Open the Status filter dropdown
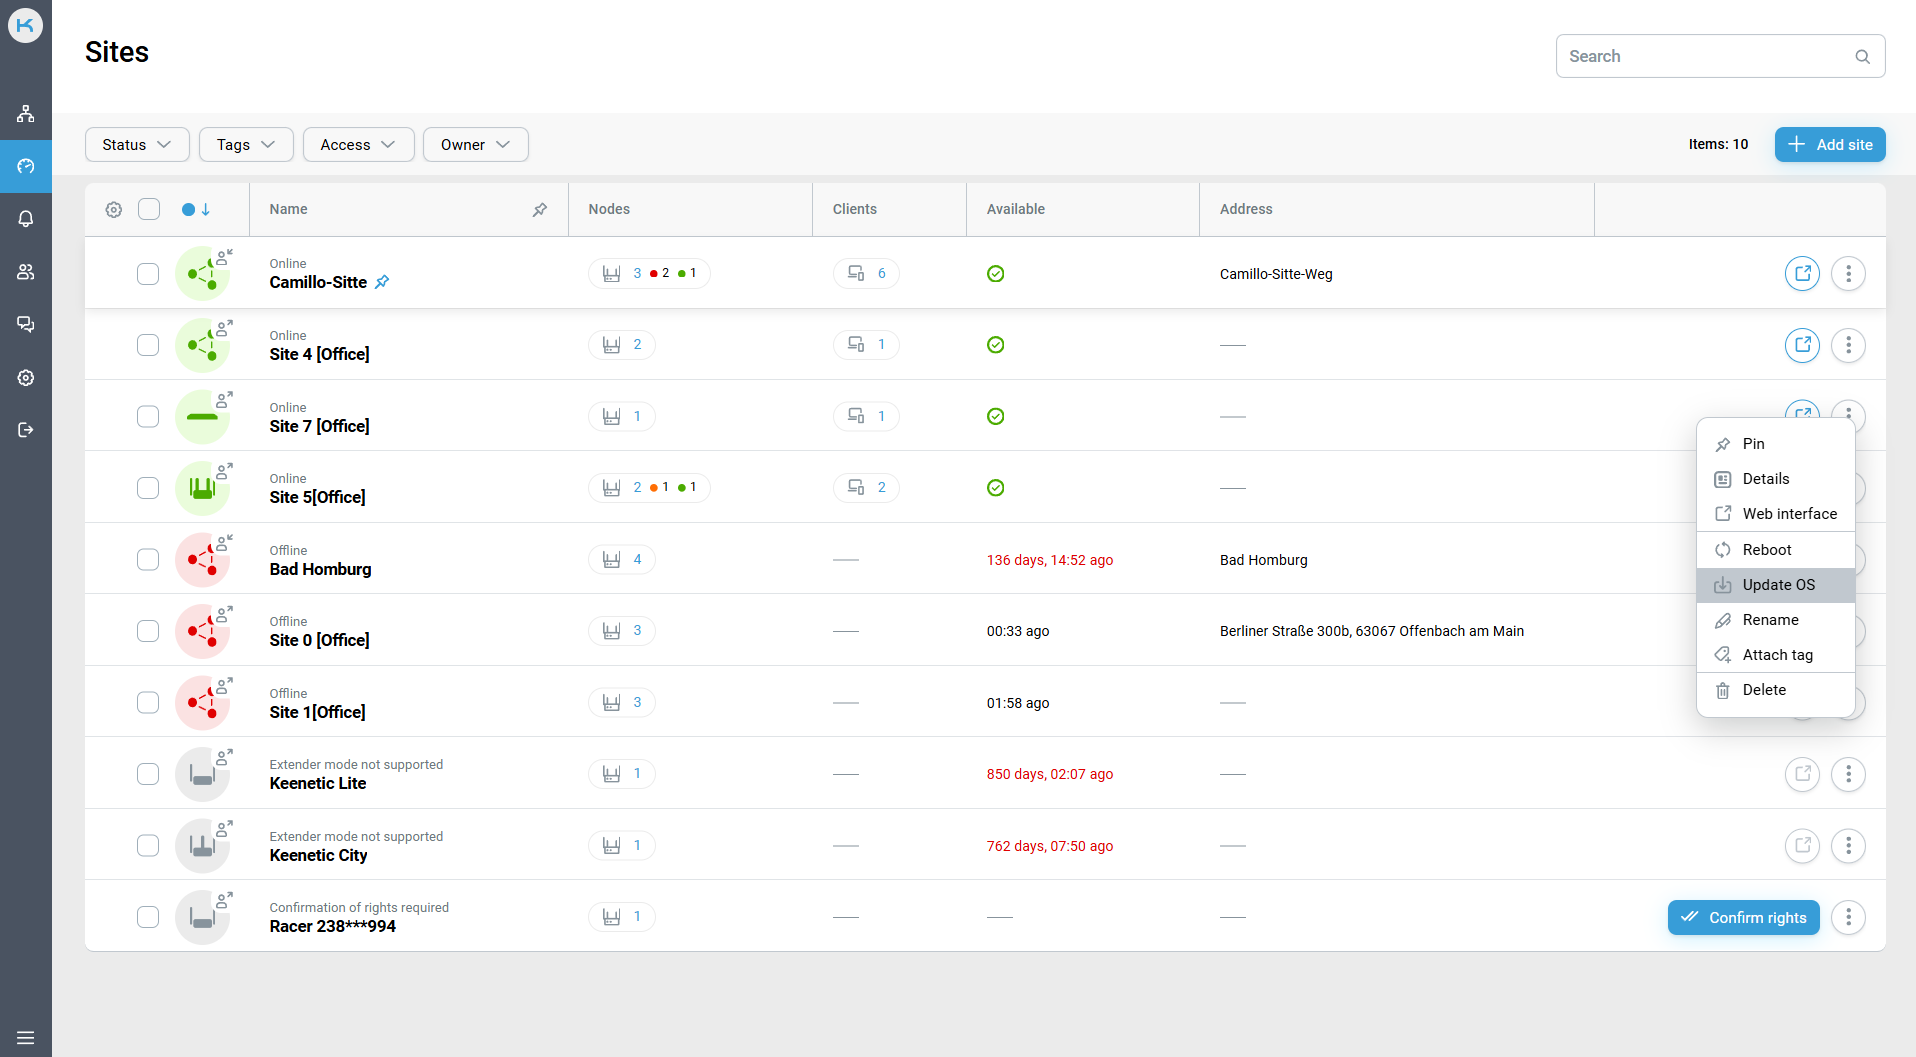The image size is (1916, 1057). [x=137, y=144]
